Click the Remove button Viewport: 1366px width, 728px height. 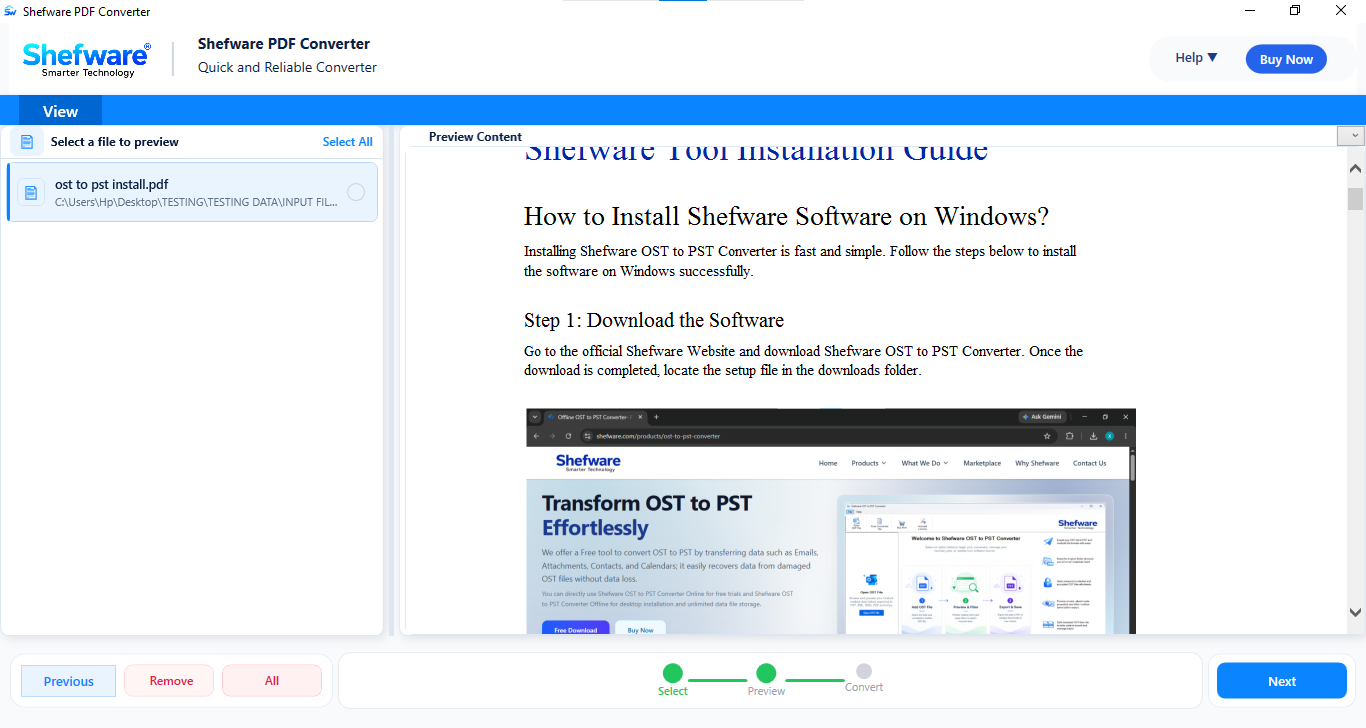pos(171,681)
